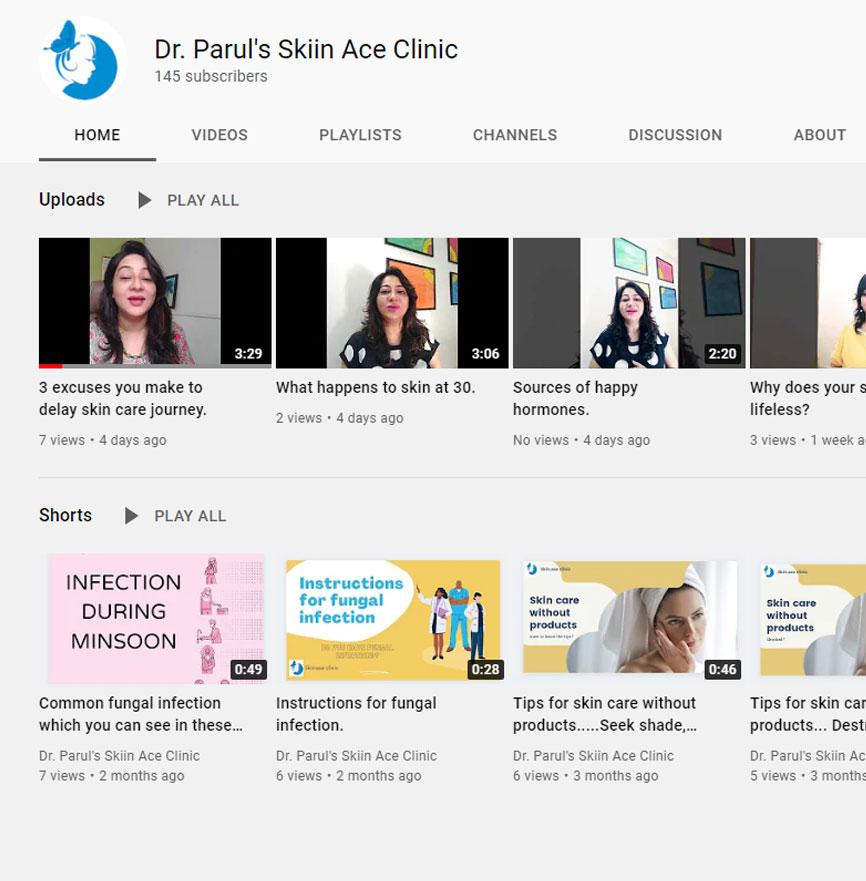Click the play icon beside Shorts
Image resolution: width=866 pixels, height=881 pixels.
coord(132,516)
